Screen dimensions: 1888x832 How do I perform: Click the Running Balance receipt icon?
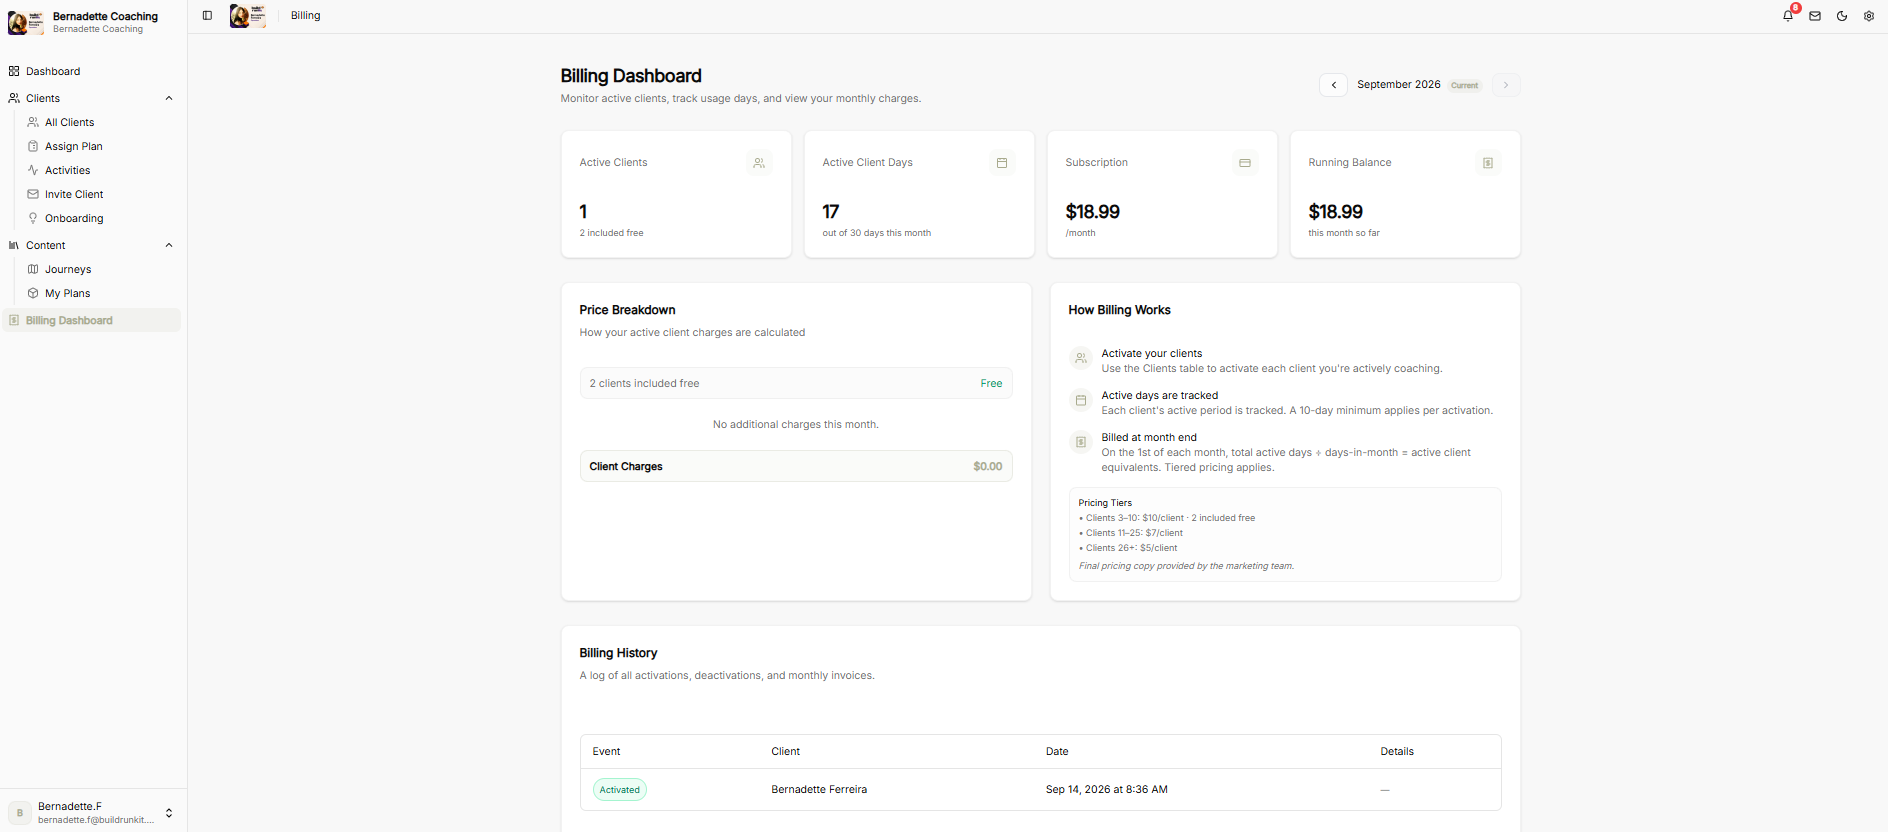(1488, 163)
